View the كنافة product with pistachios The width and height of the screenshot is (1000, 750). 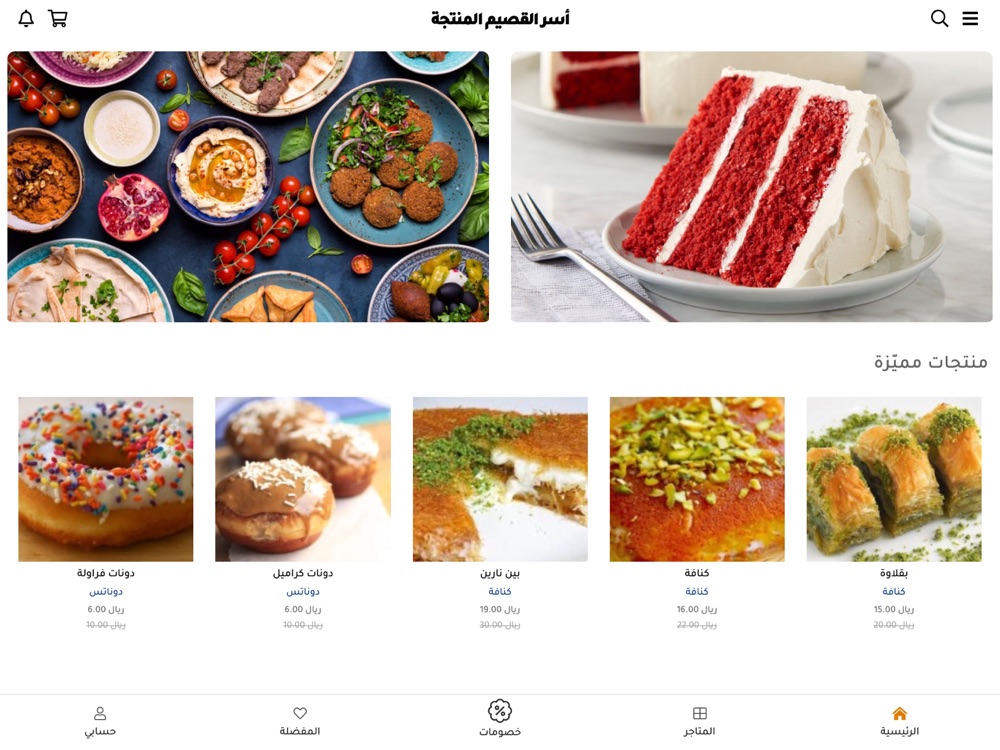(697, 479)
